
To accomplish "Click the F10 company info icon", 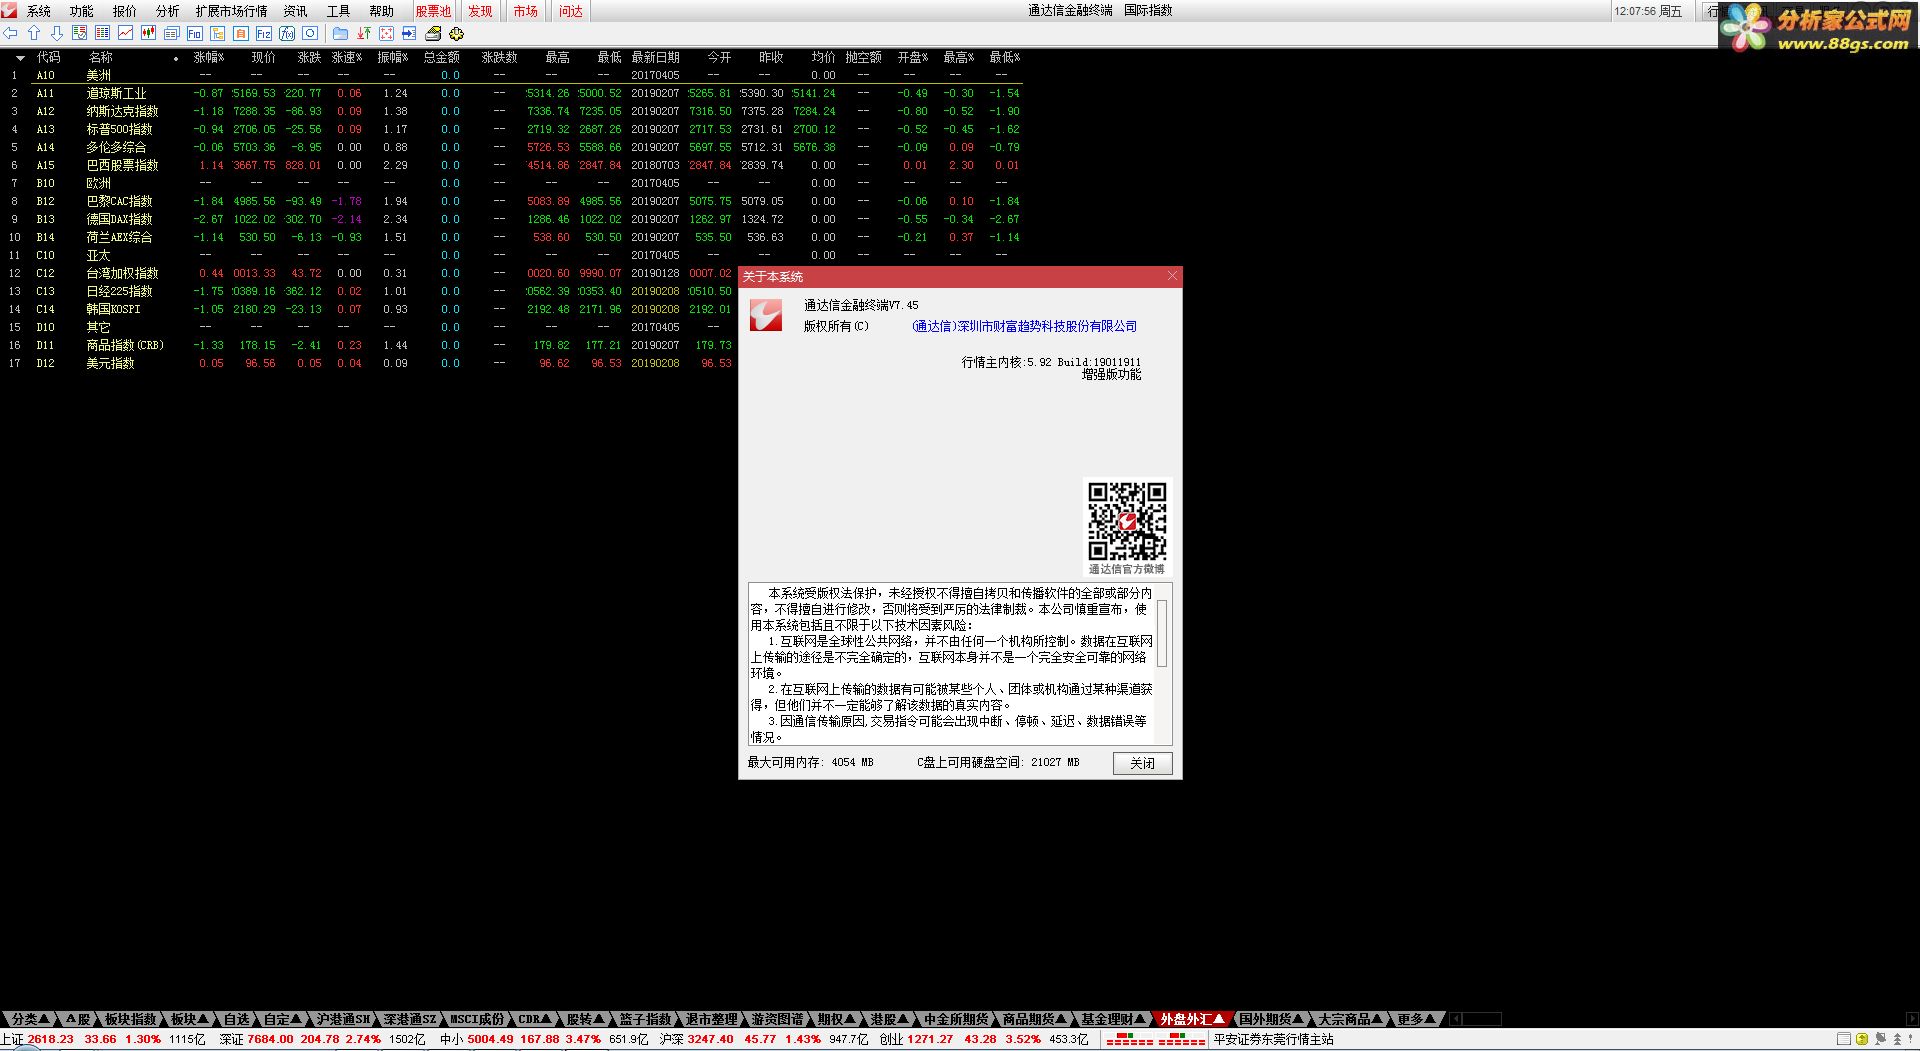I will pos(195,33).
